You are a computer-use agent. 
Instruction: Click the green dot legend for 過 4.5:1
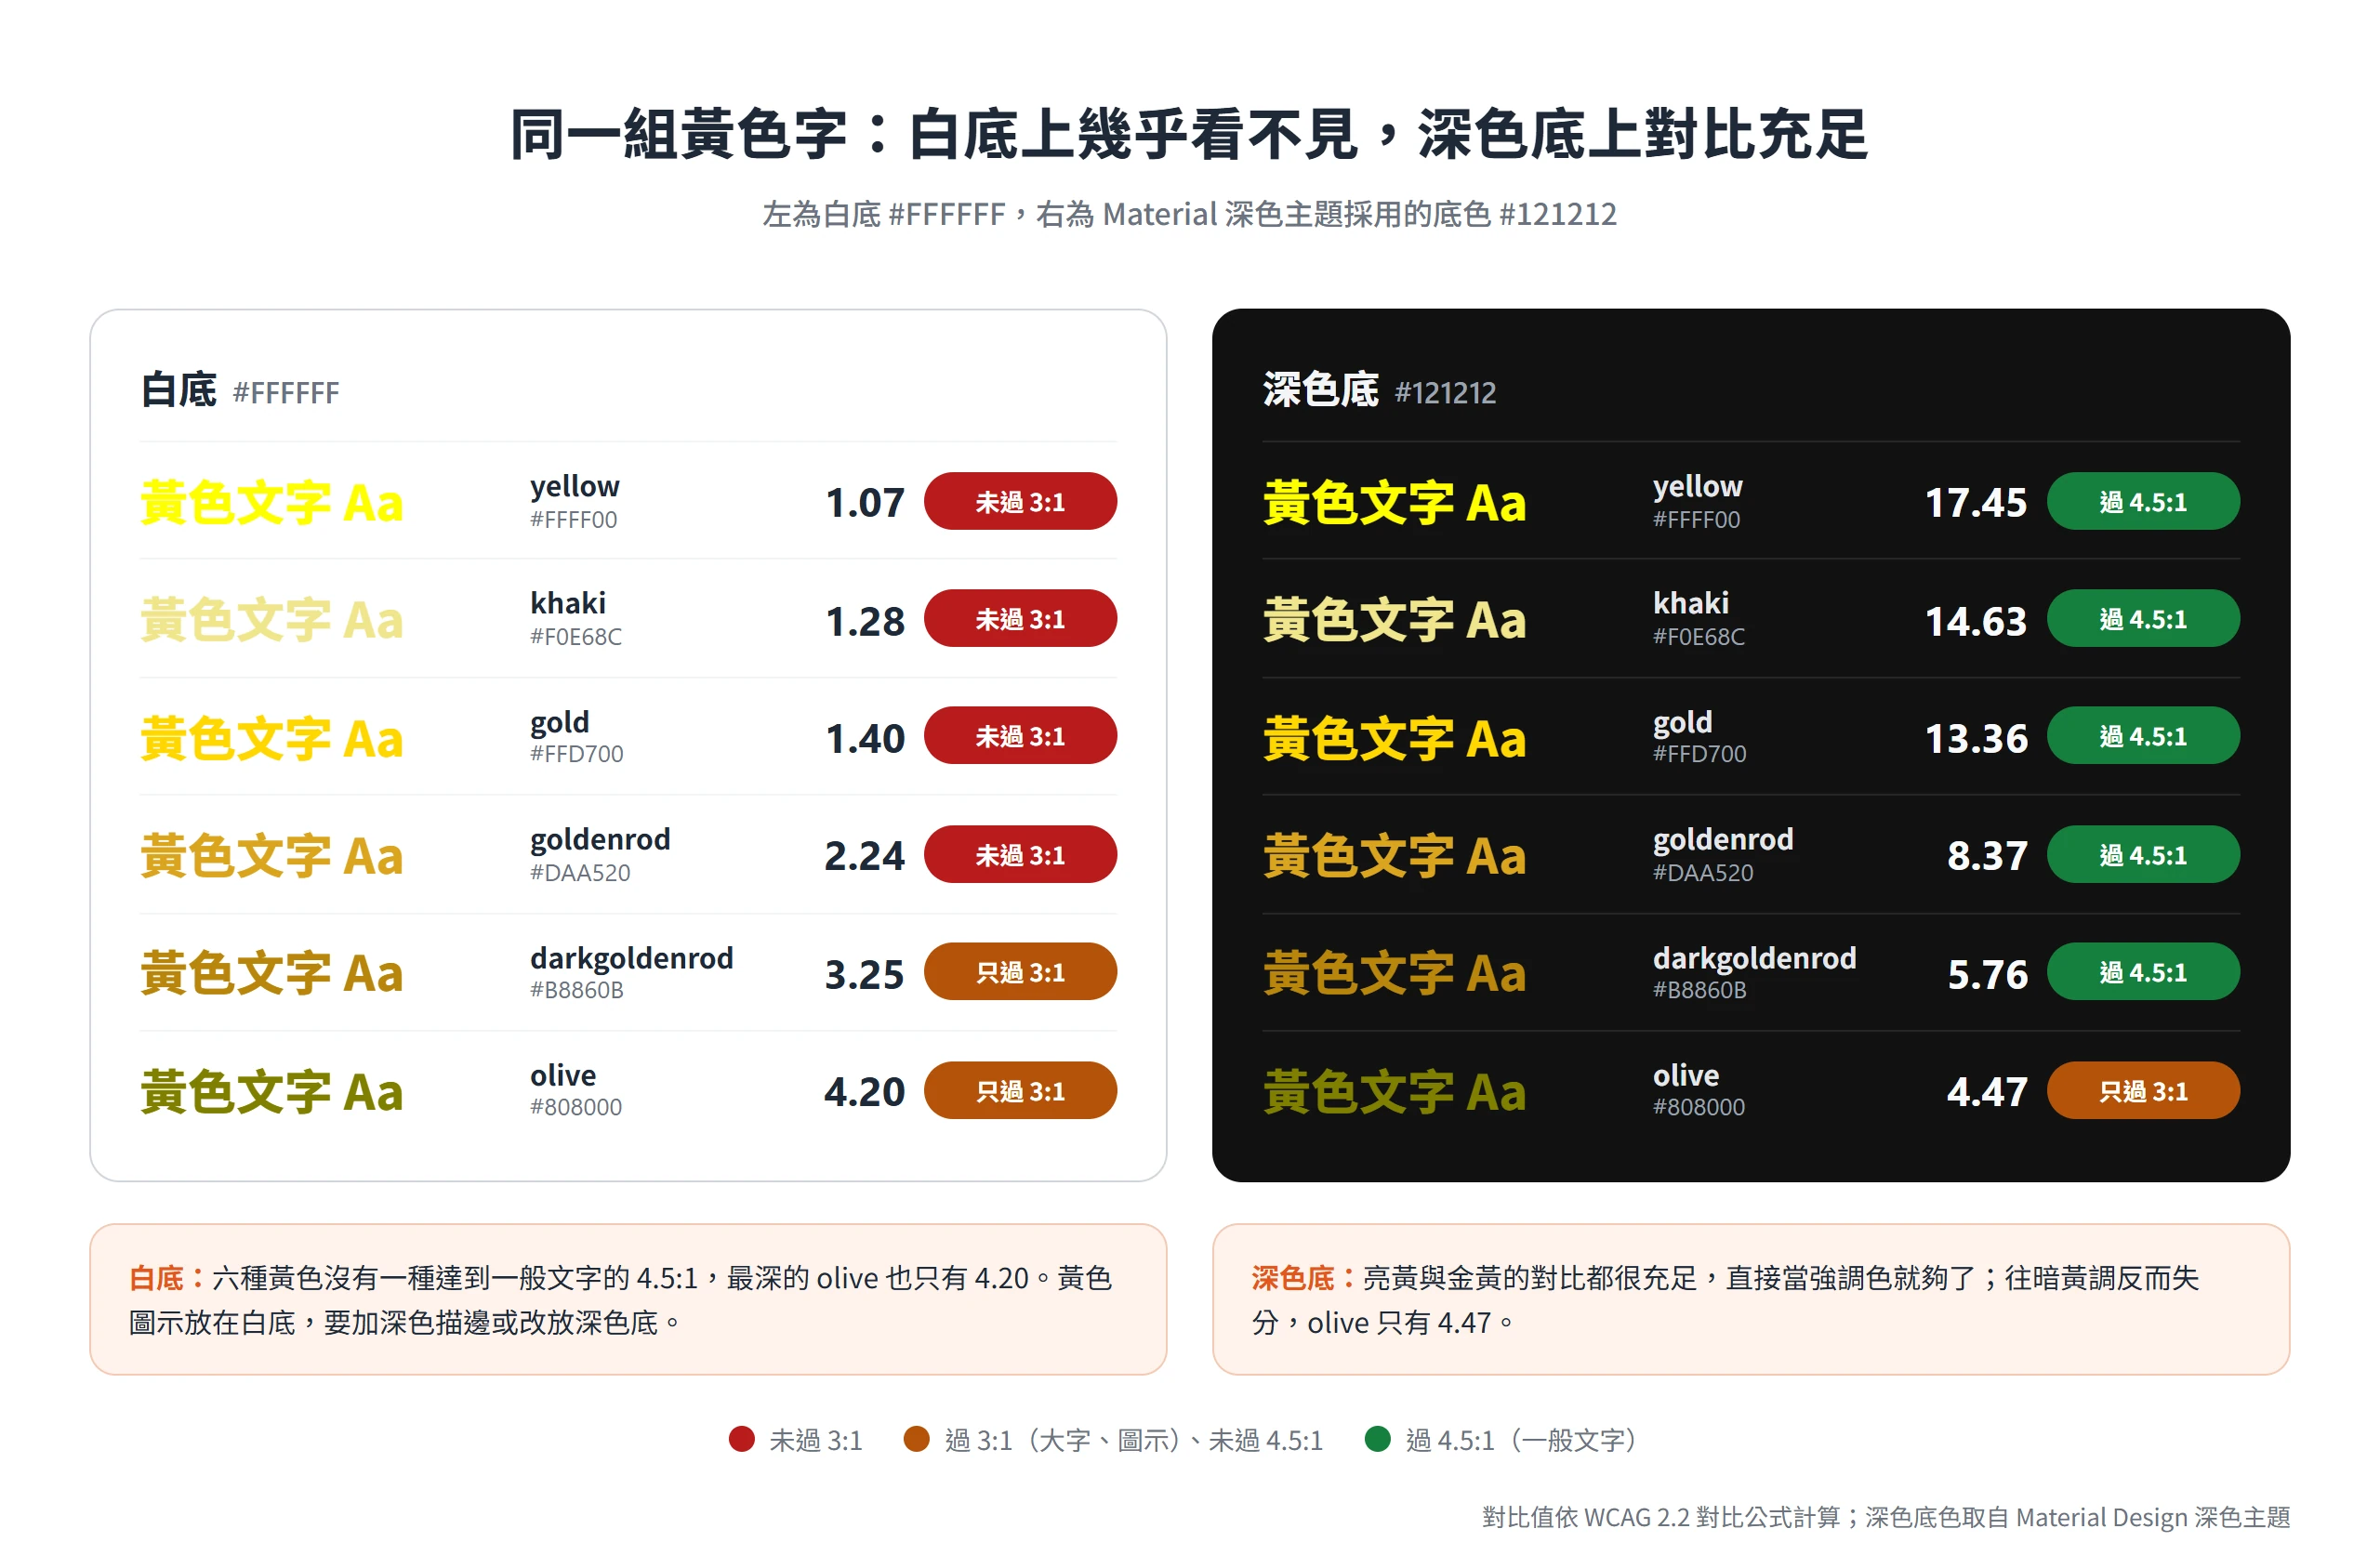coord(1377,1439)
